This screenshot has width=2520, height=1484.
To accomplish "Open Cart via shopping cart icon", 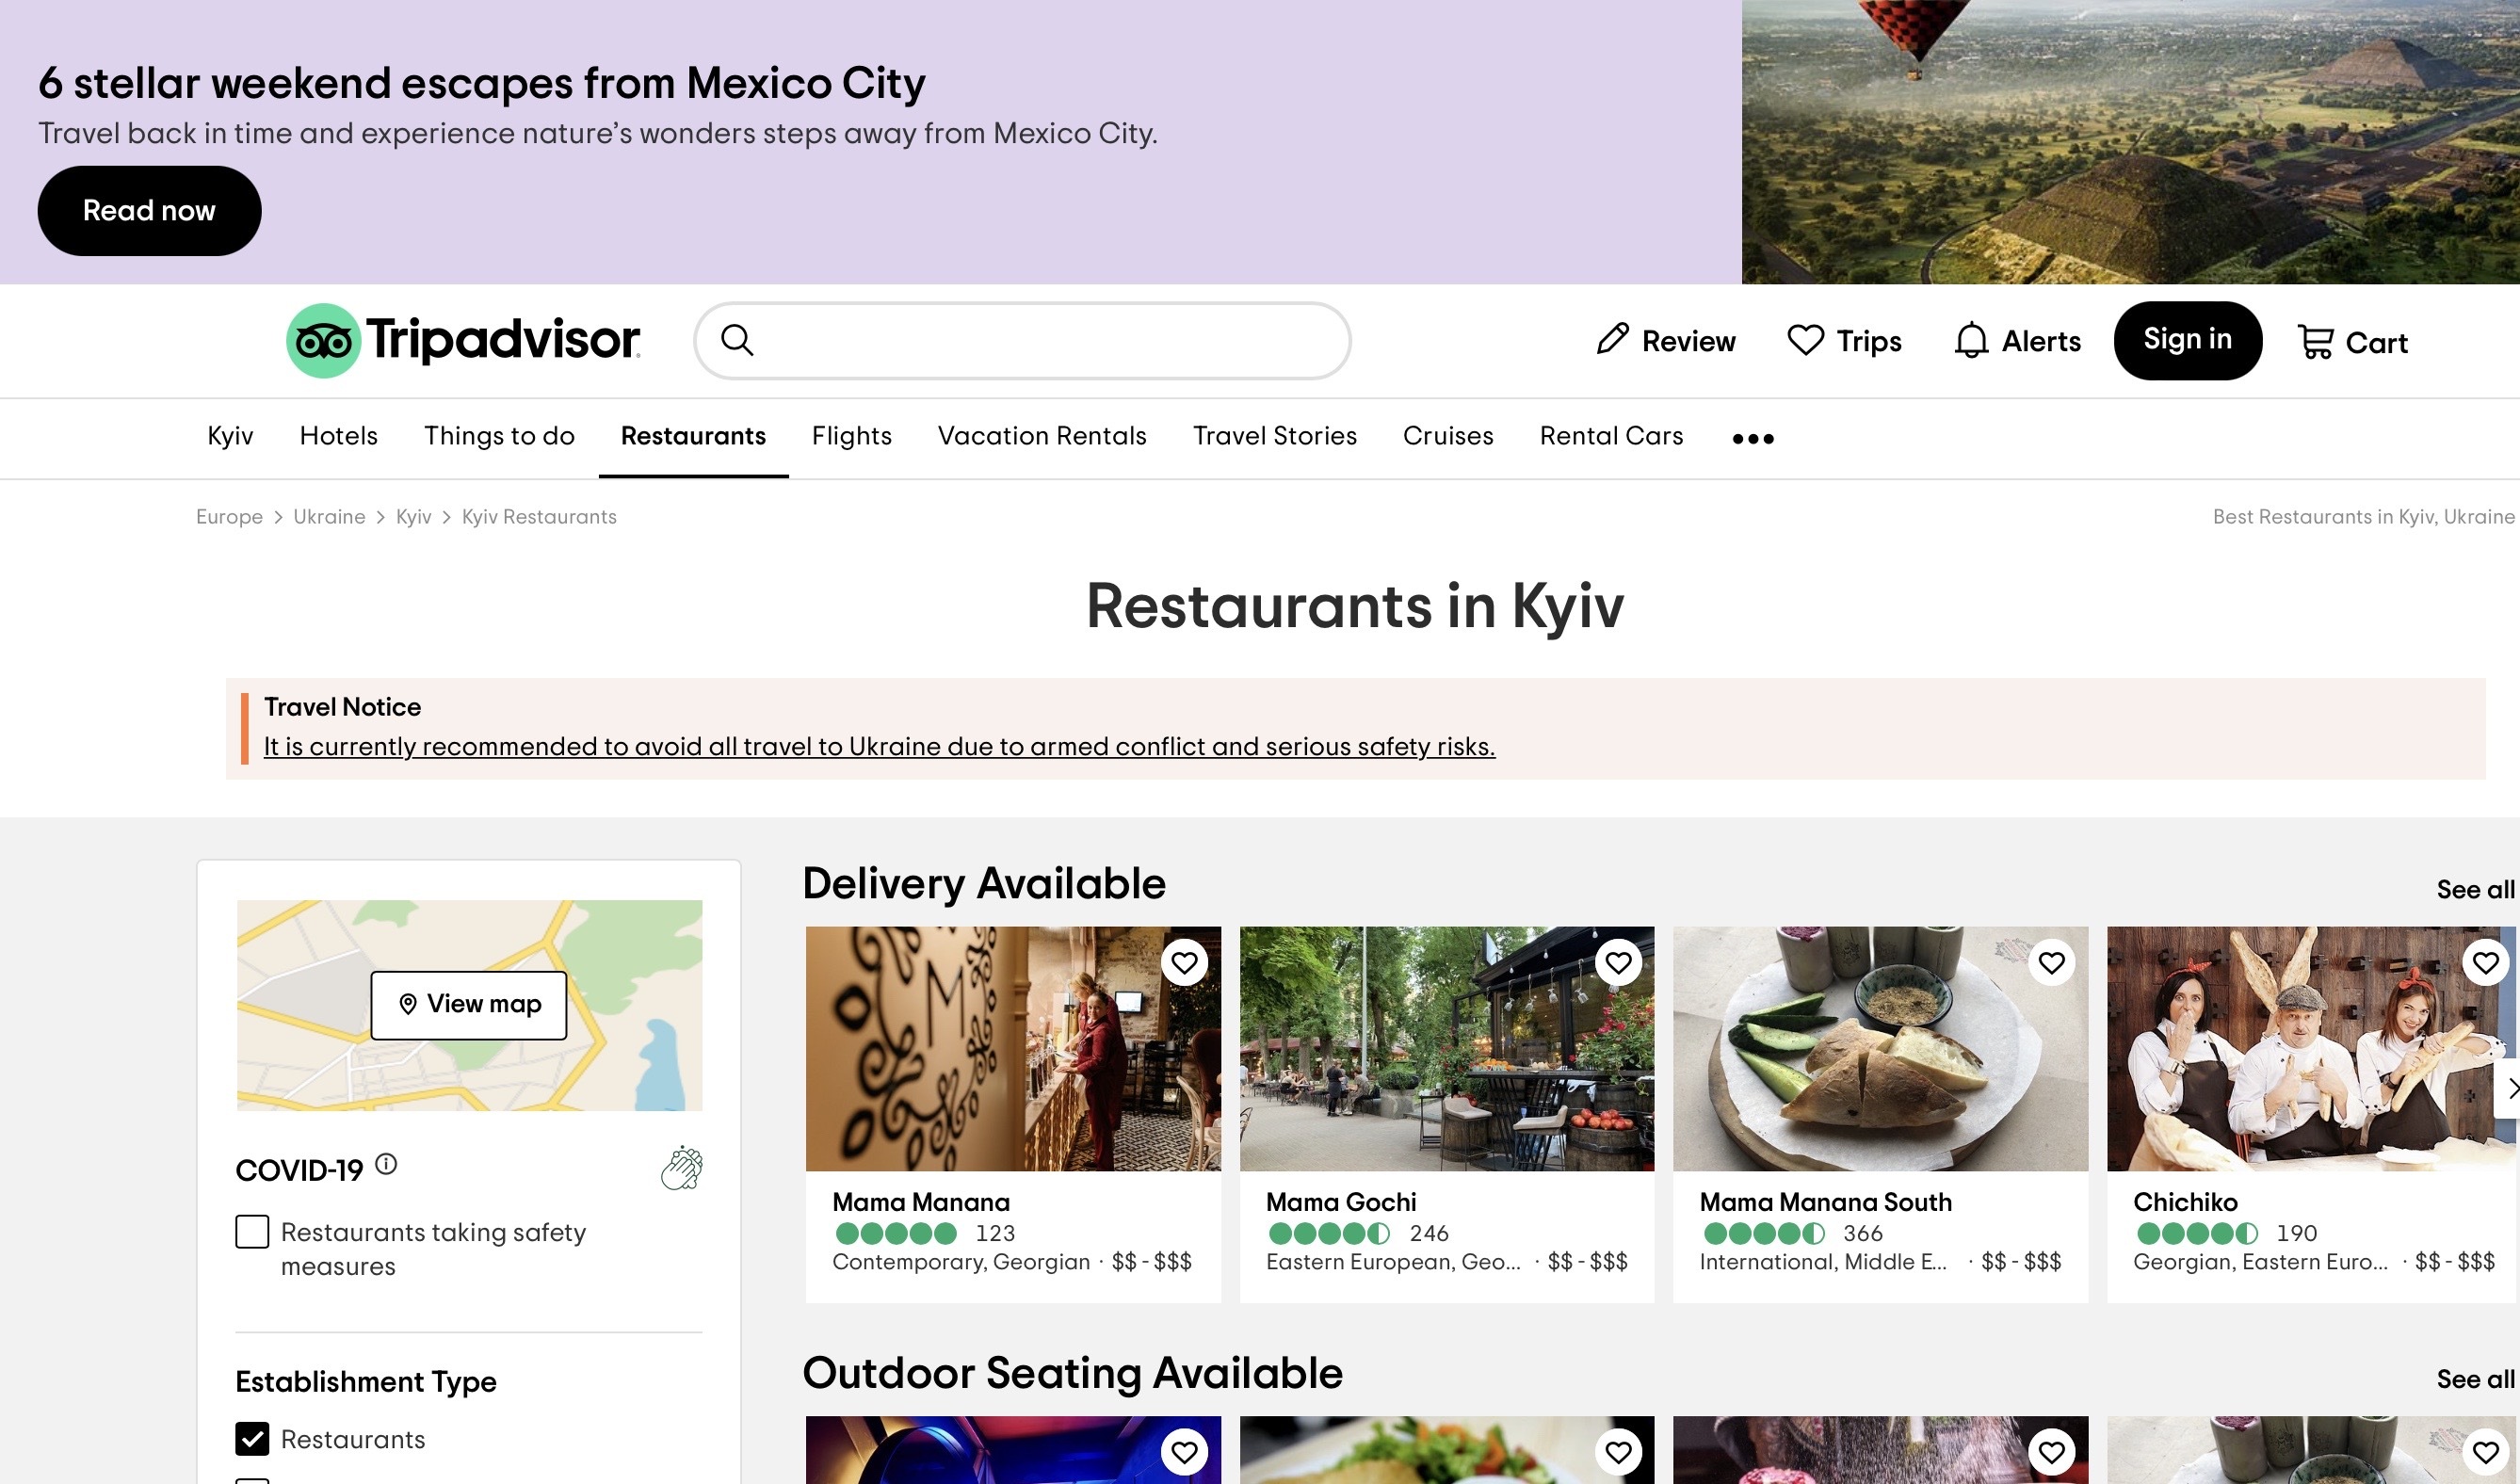I will click(2315, 342).
